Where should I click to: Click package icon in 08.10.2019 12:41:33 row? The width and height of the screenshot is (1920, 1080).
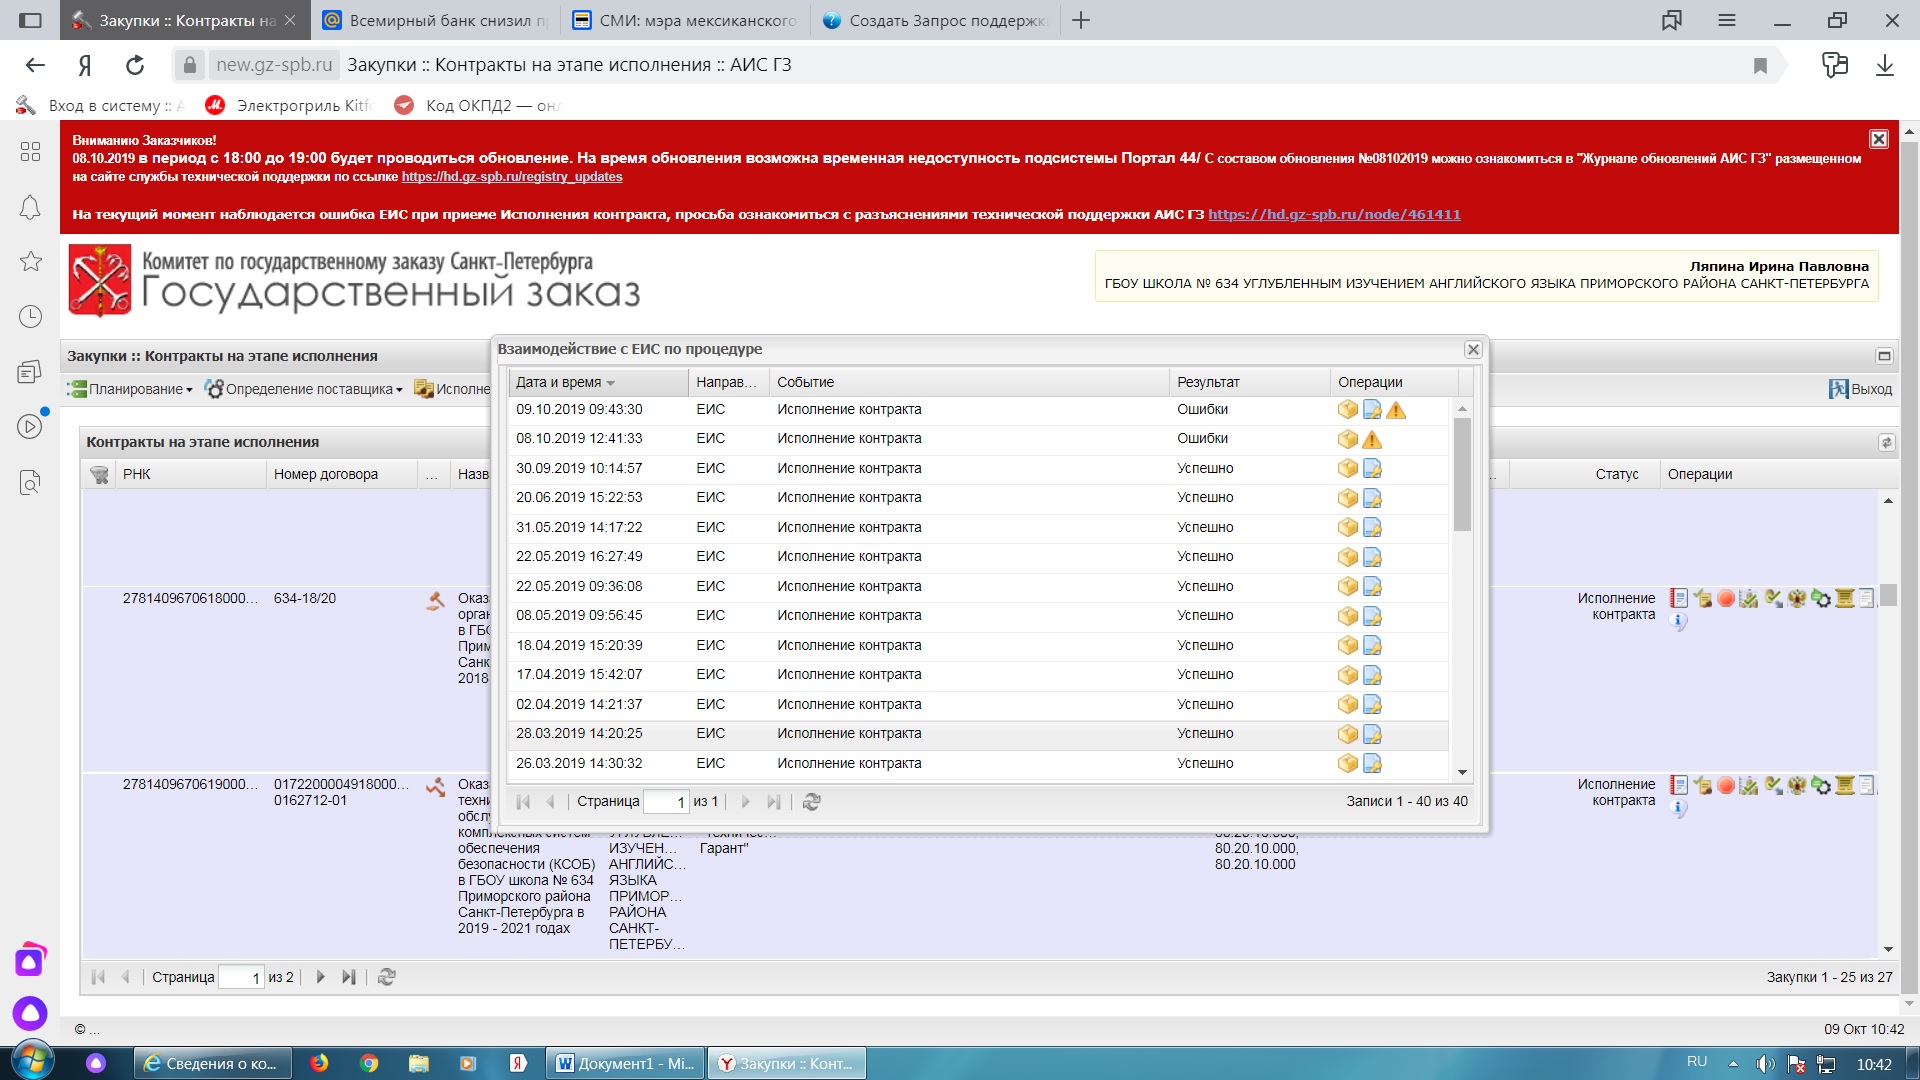[x=1347, y=439]
